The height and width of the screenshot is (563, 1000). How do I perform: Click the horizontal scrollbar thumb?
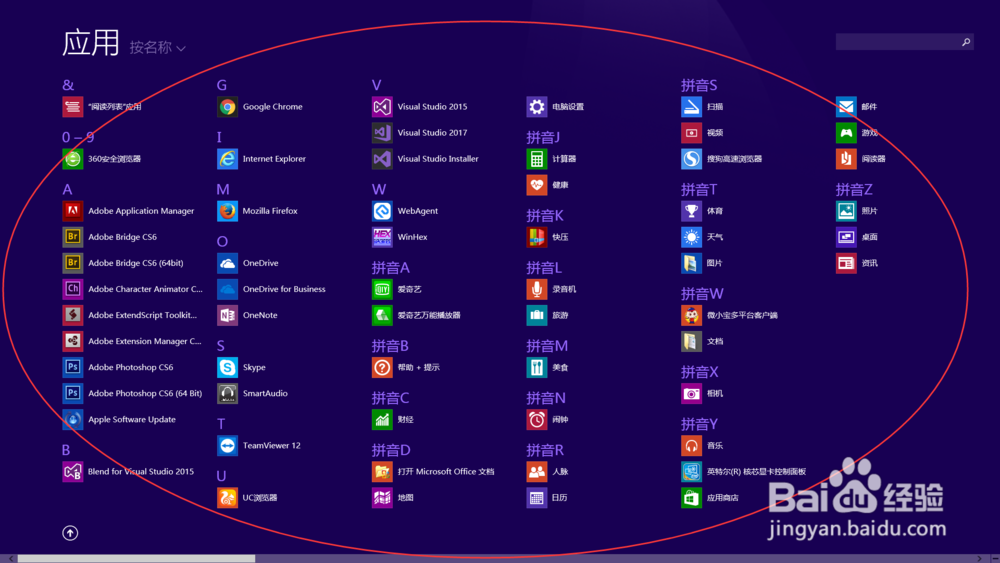tap(136, 559)
